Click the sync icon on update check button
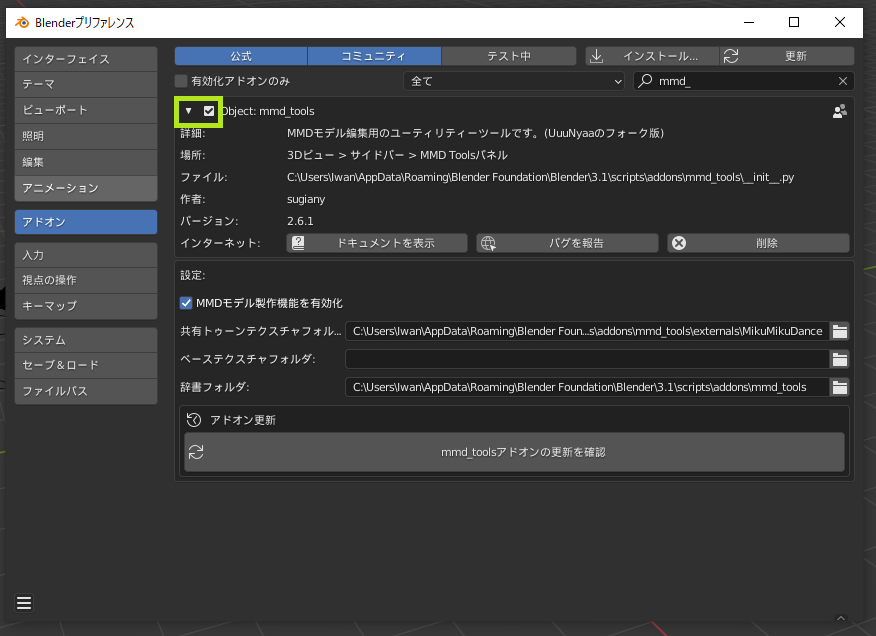The image size is (876, 636). click(196, 452)
